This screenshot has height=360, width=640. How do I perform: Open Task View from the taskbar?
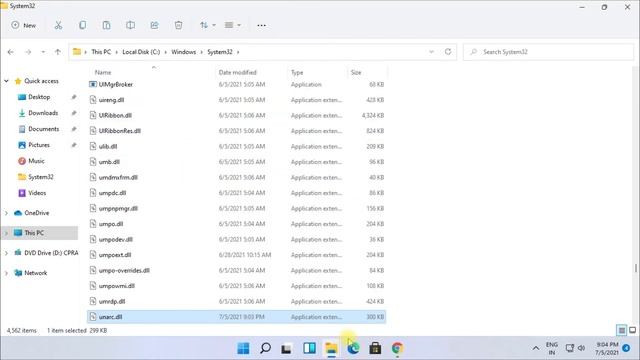(x=287, y=348)
